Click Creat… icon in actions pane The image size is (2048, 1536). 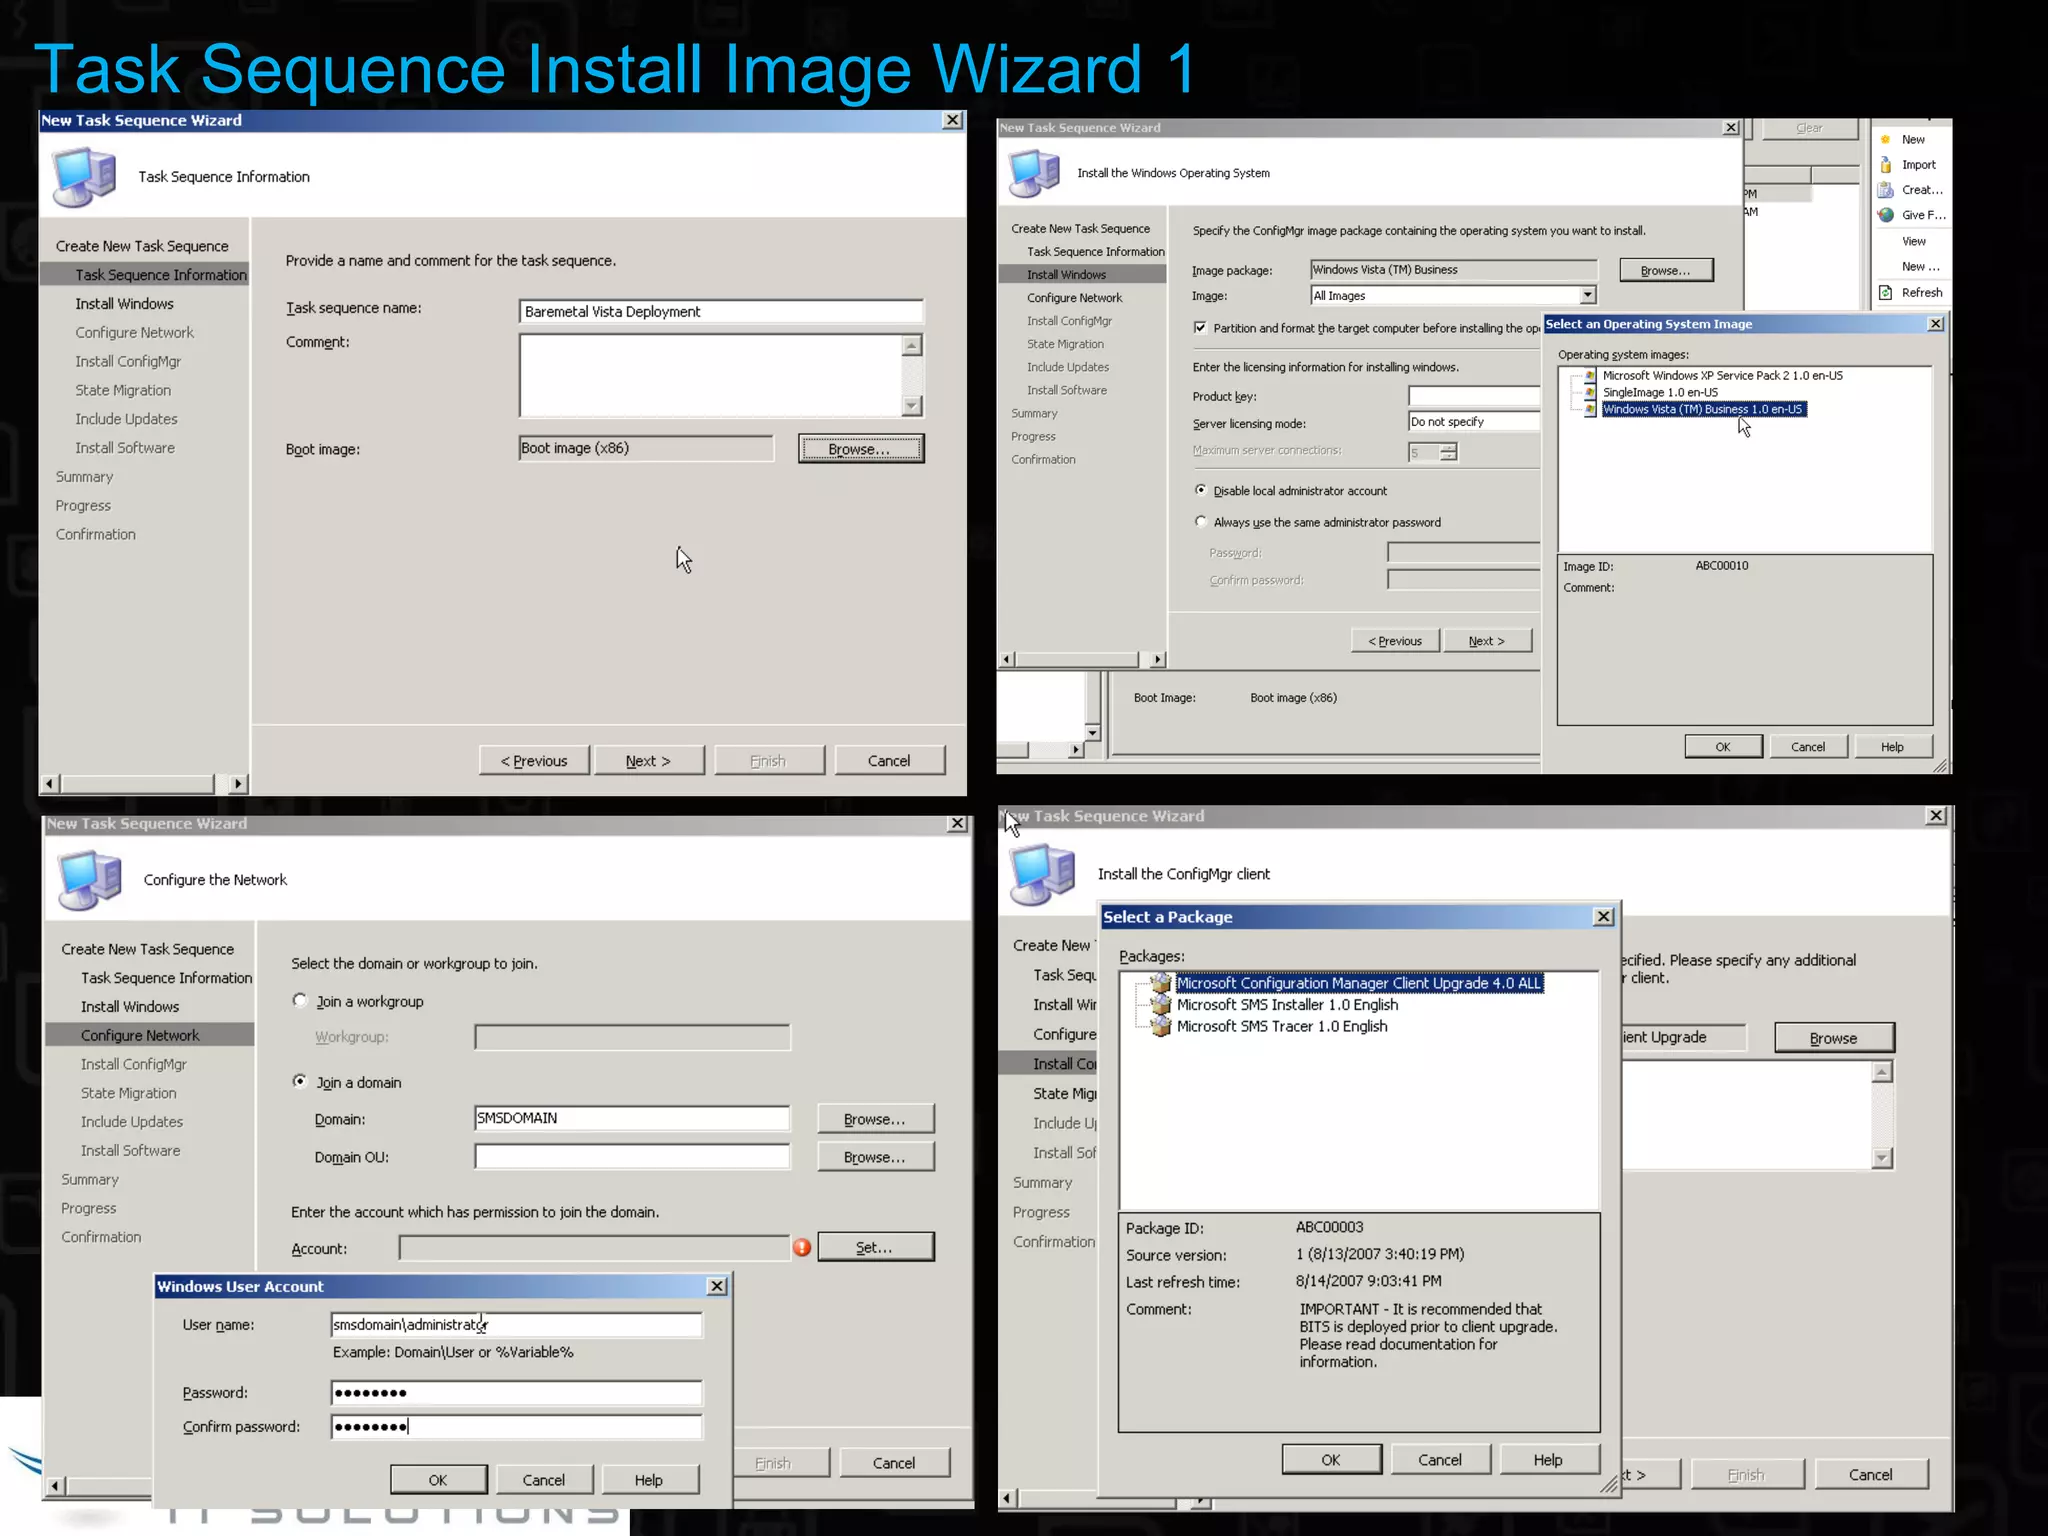[1885, 190]
